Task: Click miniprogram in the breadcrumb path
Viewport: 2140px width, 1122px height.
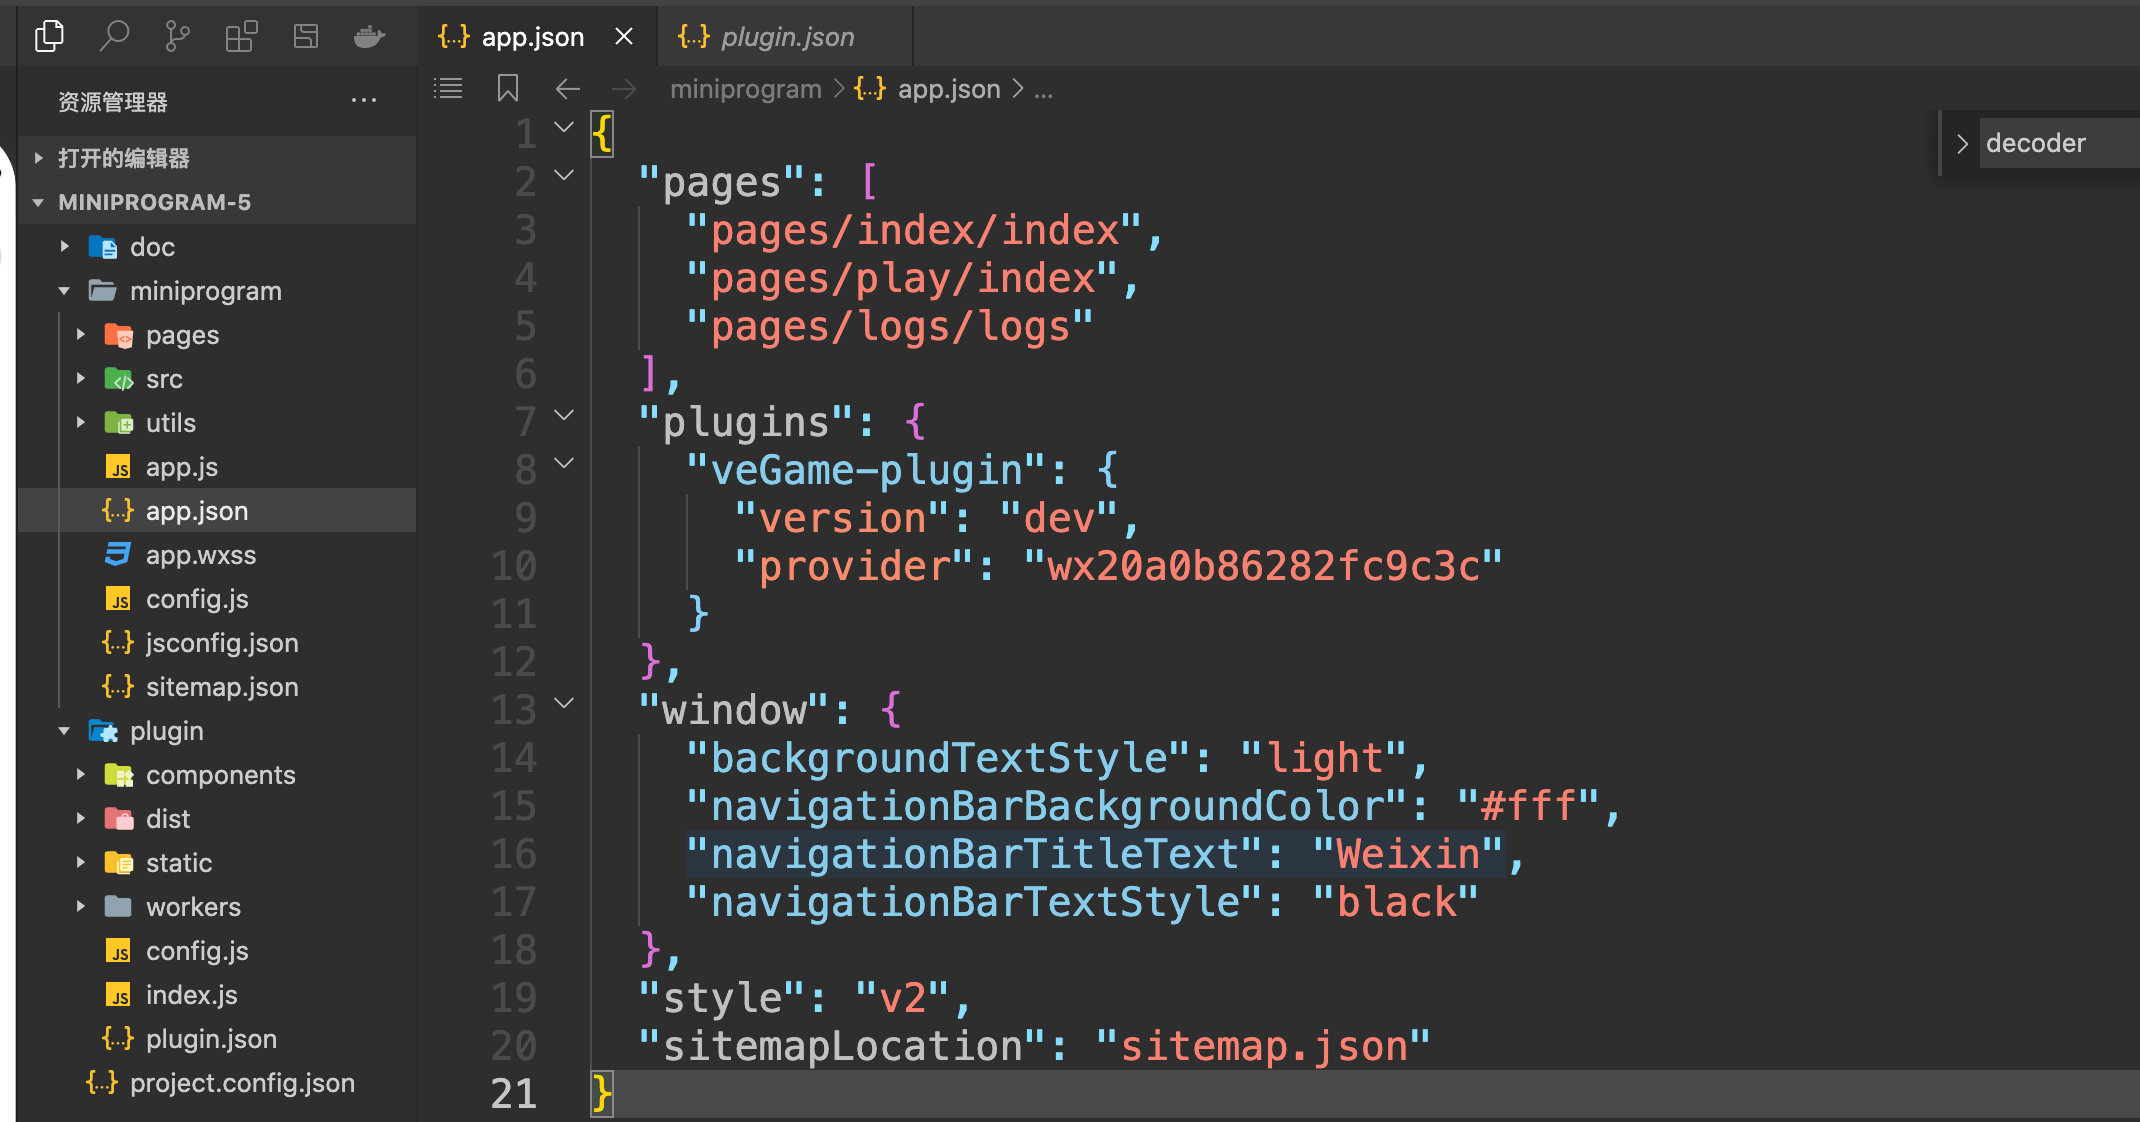Action: tap(745, 89)
